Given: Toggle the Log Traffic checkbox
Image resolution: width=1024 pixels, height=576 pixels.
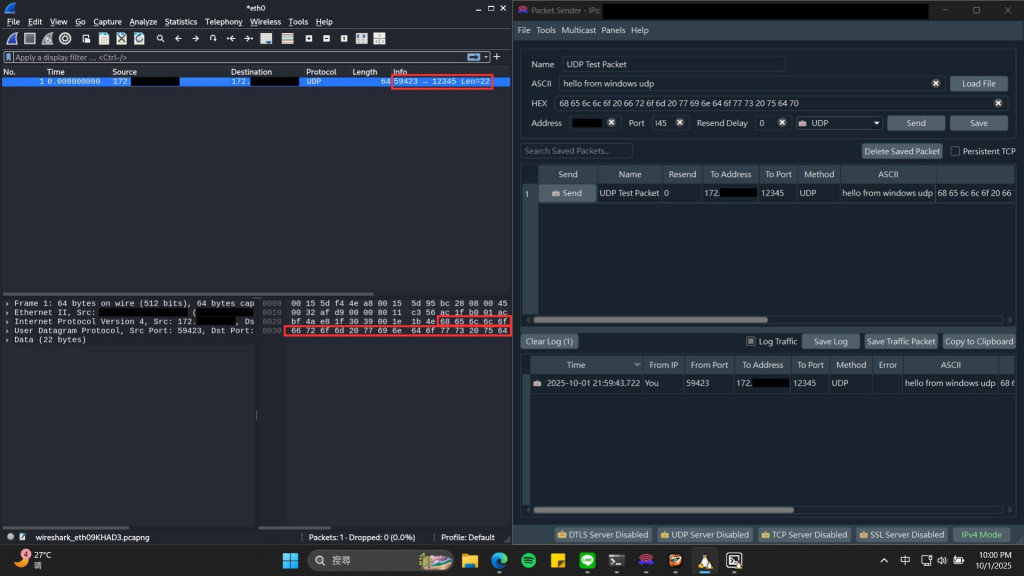Looking at the screenshot, I should pos(750,341).
